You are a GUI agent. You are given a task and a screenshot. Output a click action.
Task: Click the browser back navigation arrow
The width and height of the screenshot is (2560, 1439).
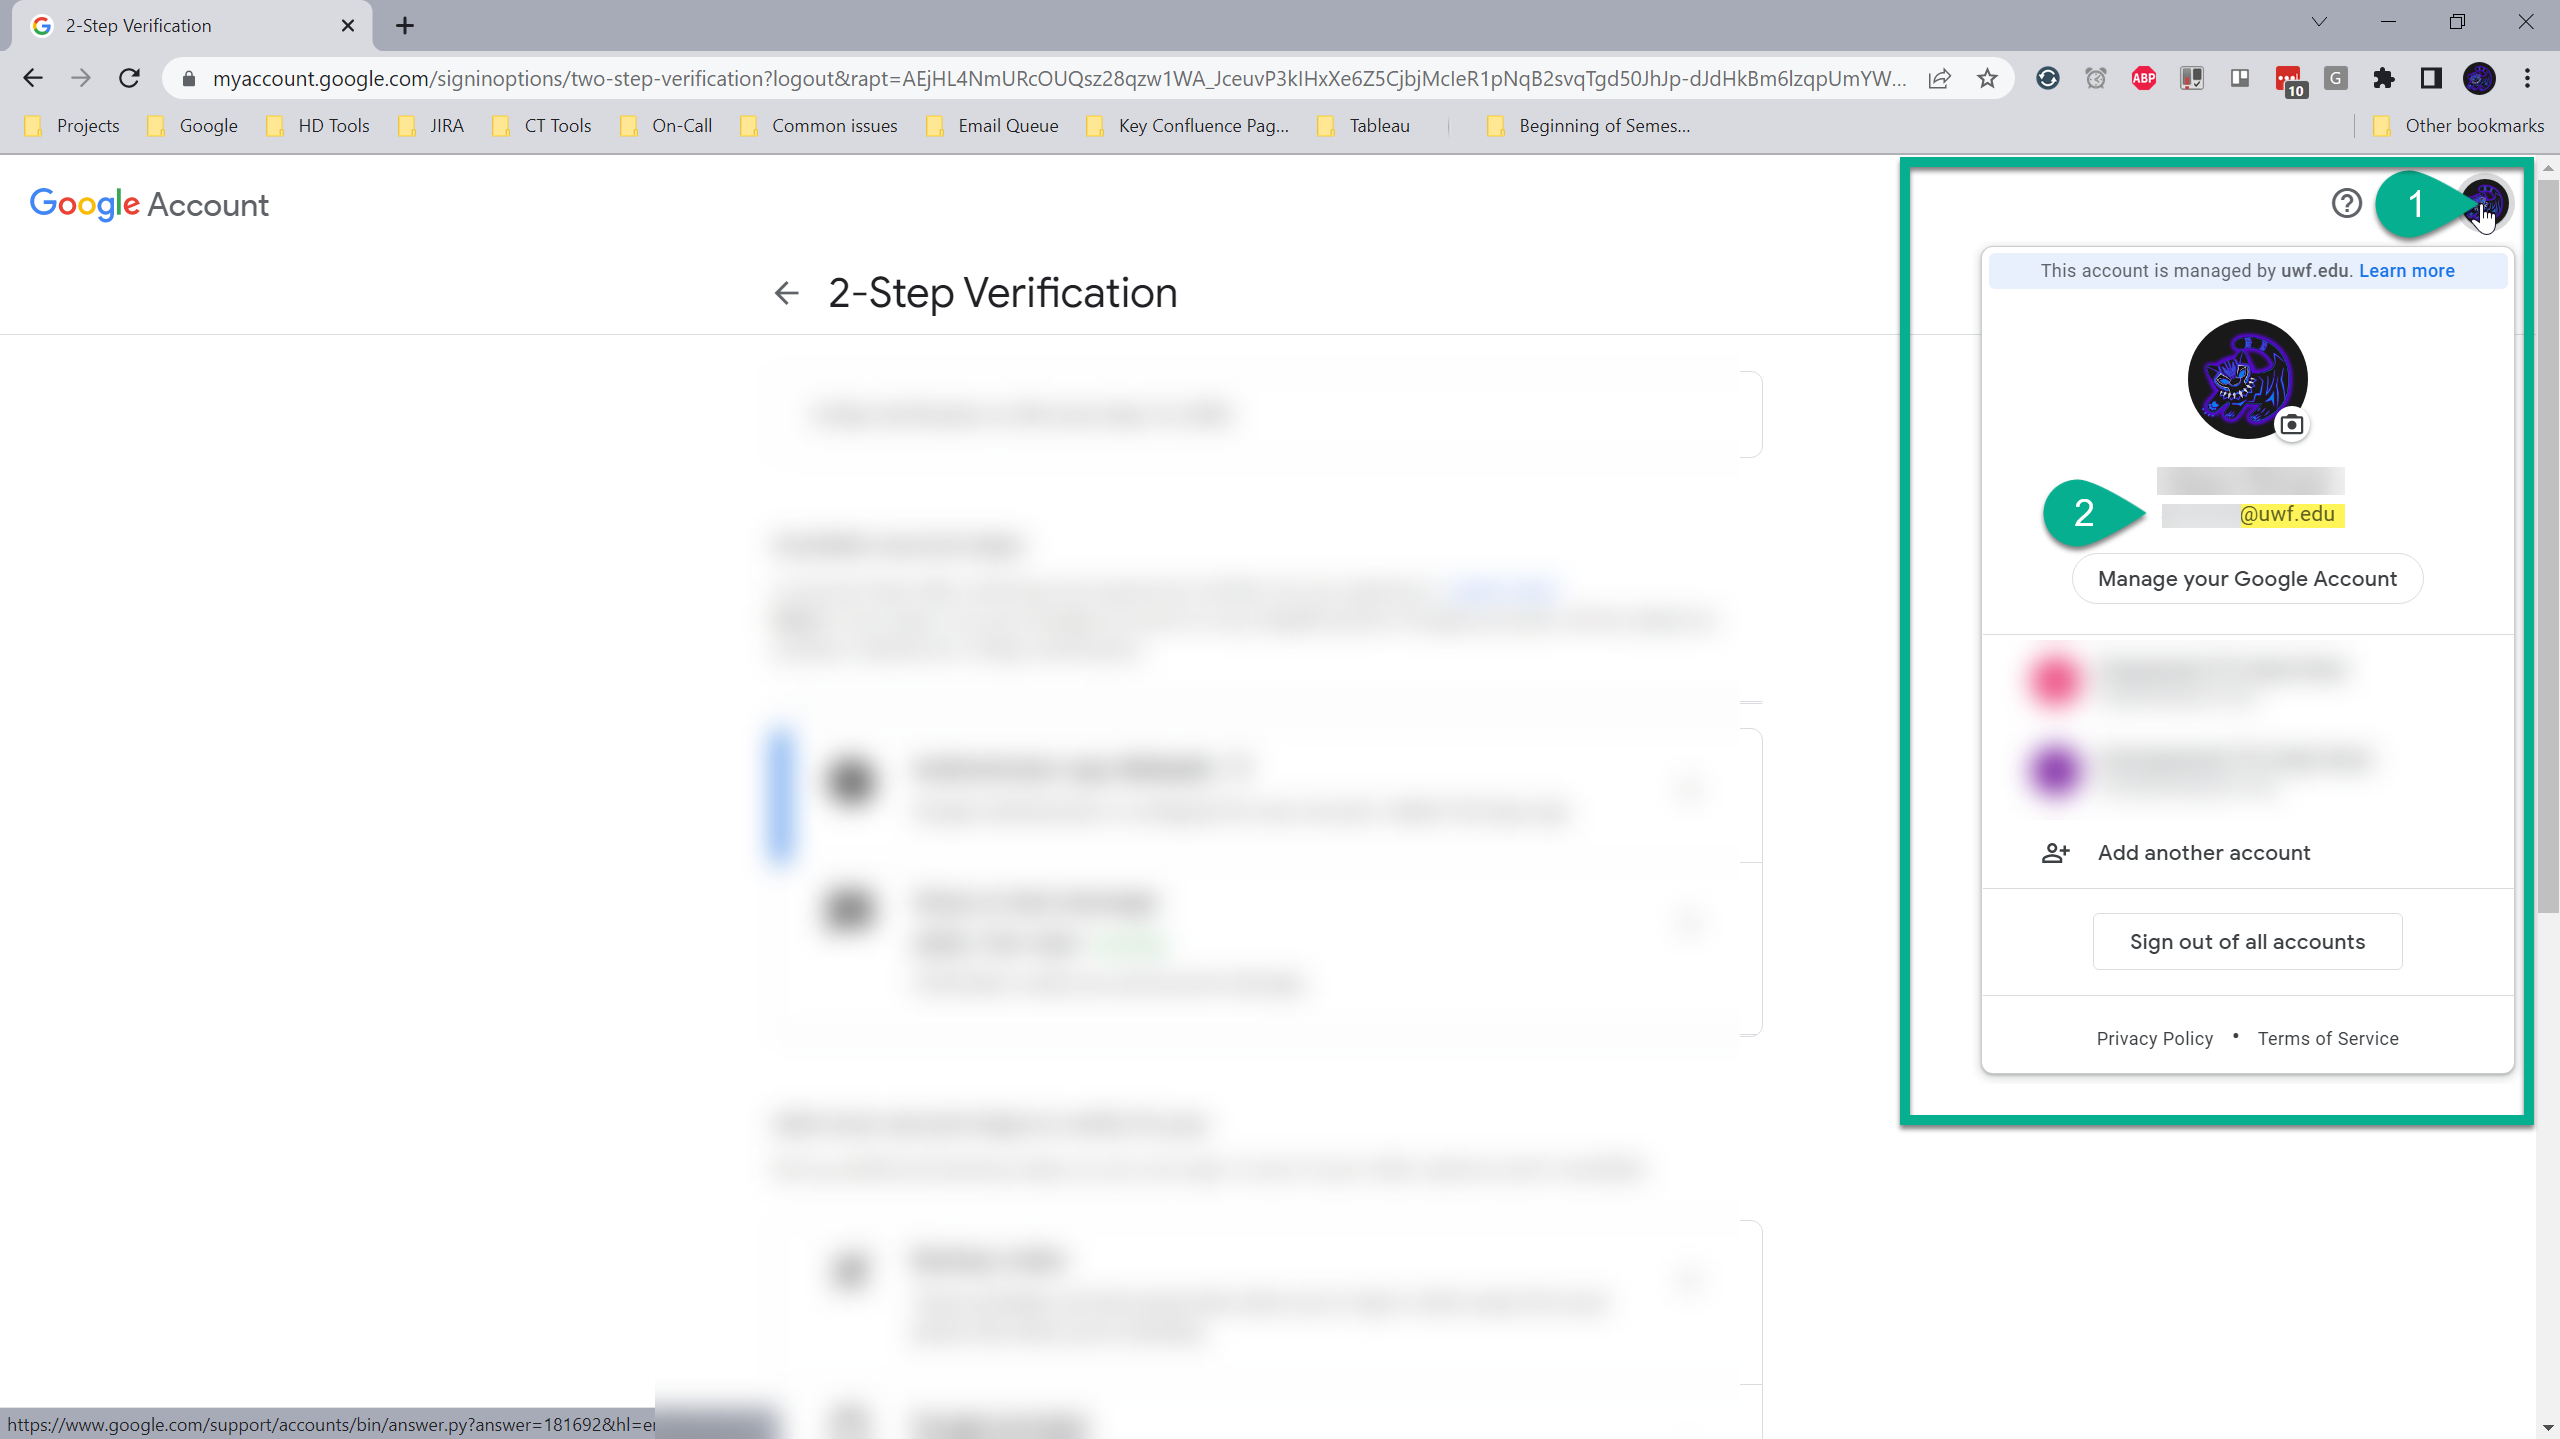click(33, 77)
